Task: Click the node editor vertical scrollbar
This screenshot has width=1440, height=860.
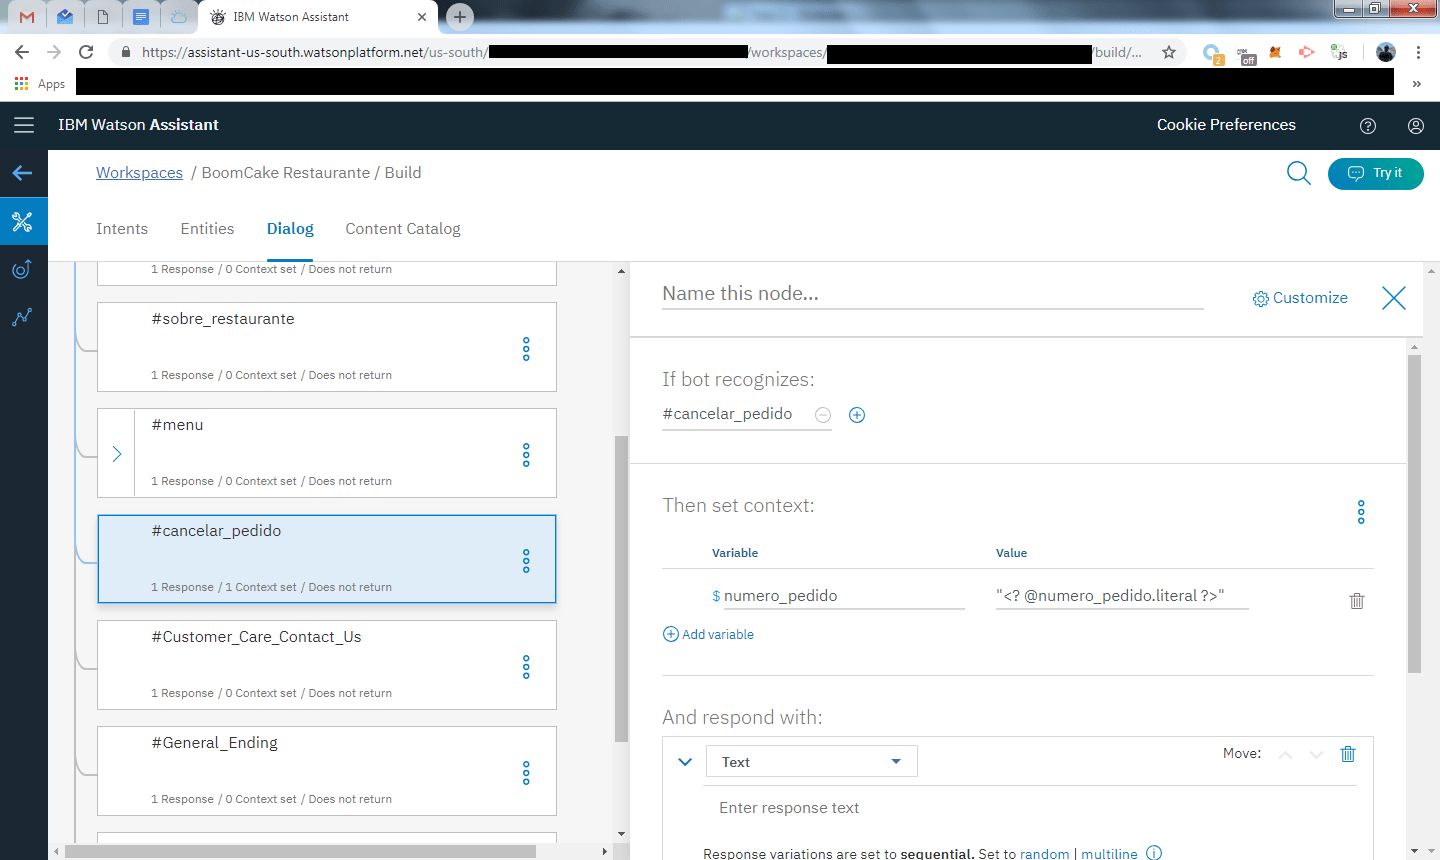Action: (1414, 513)
